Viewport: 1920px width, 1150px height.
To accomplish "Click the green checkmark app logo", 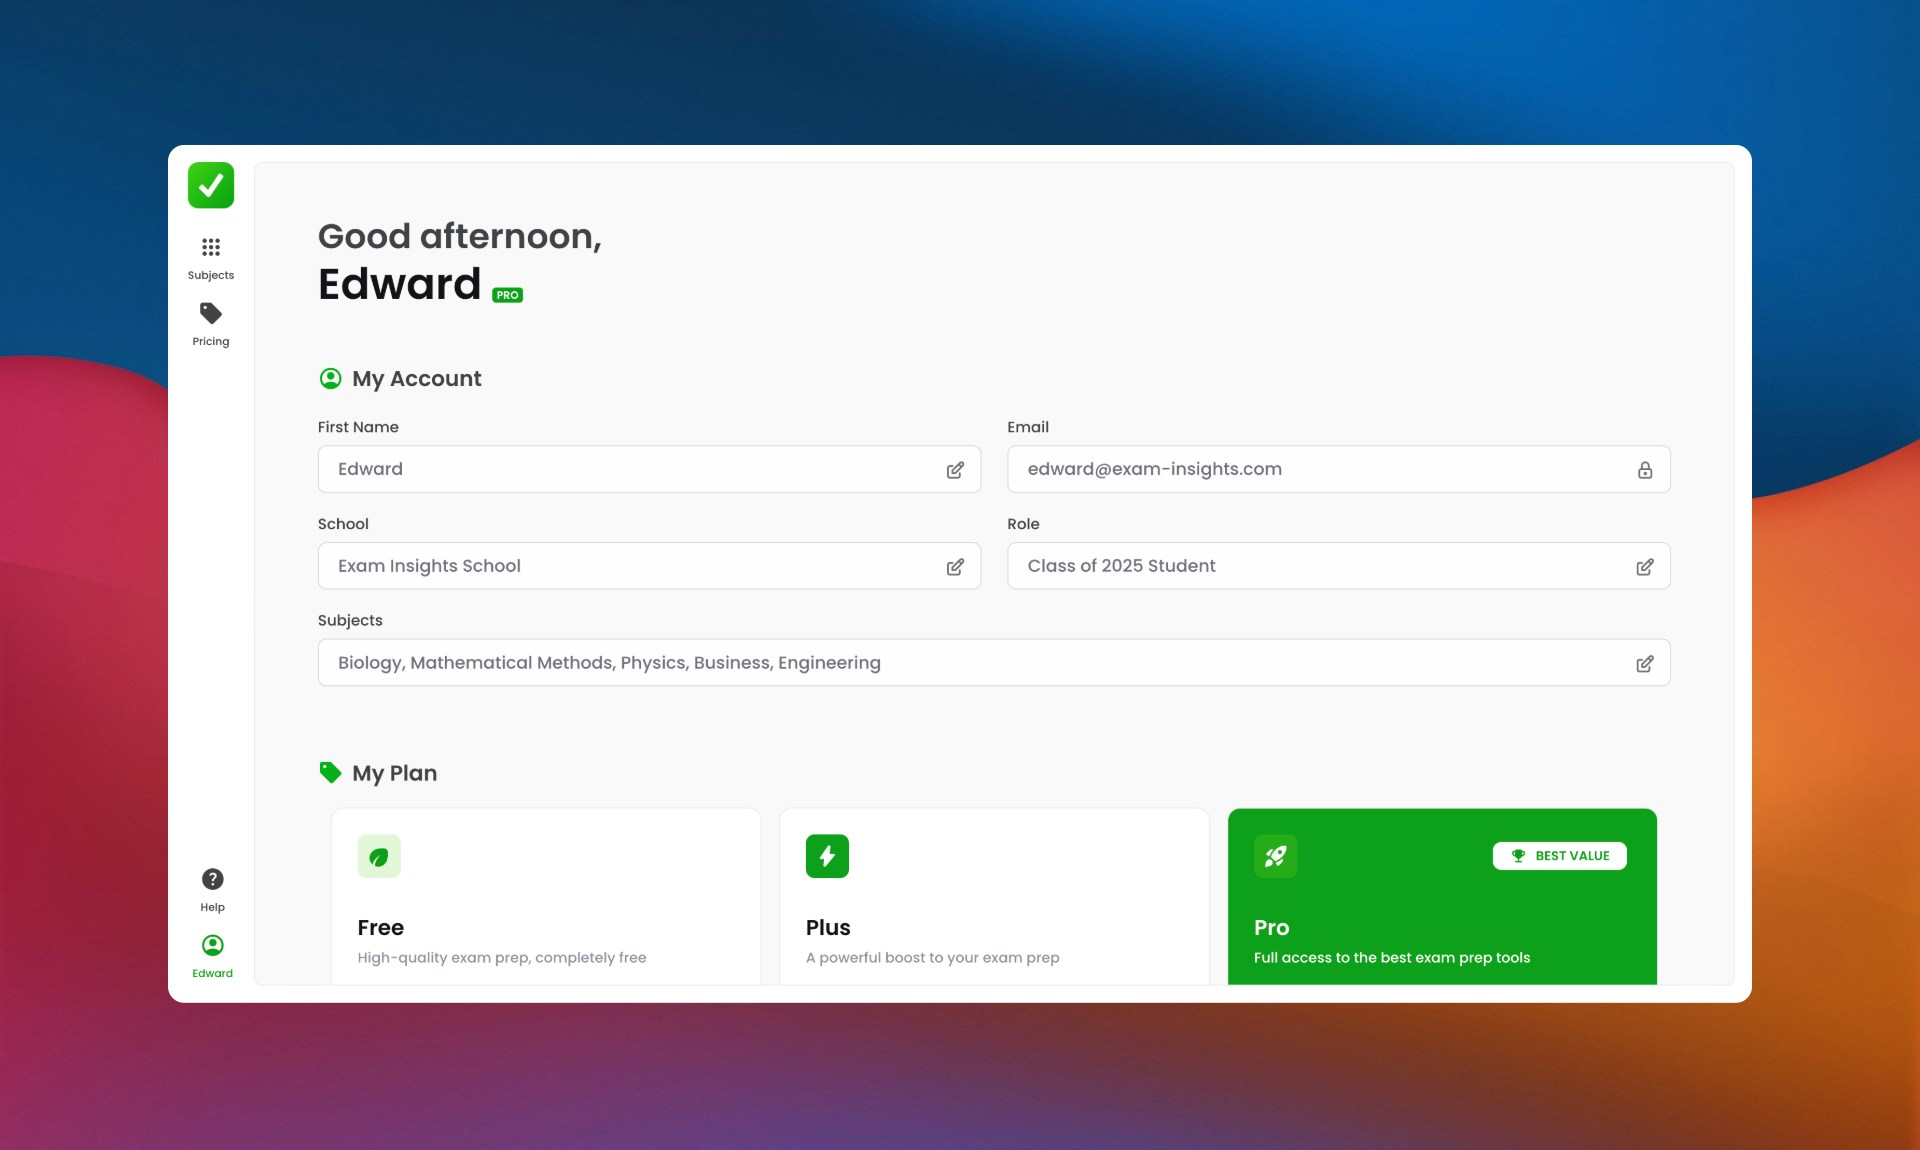I will point(211,185).
